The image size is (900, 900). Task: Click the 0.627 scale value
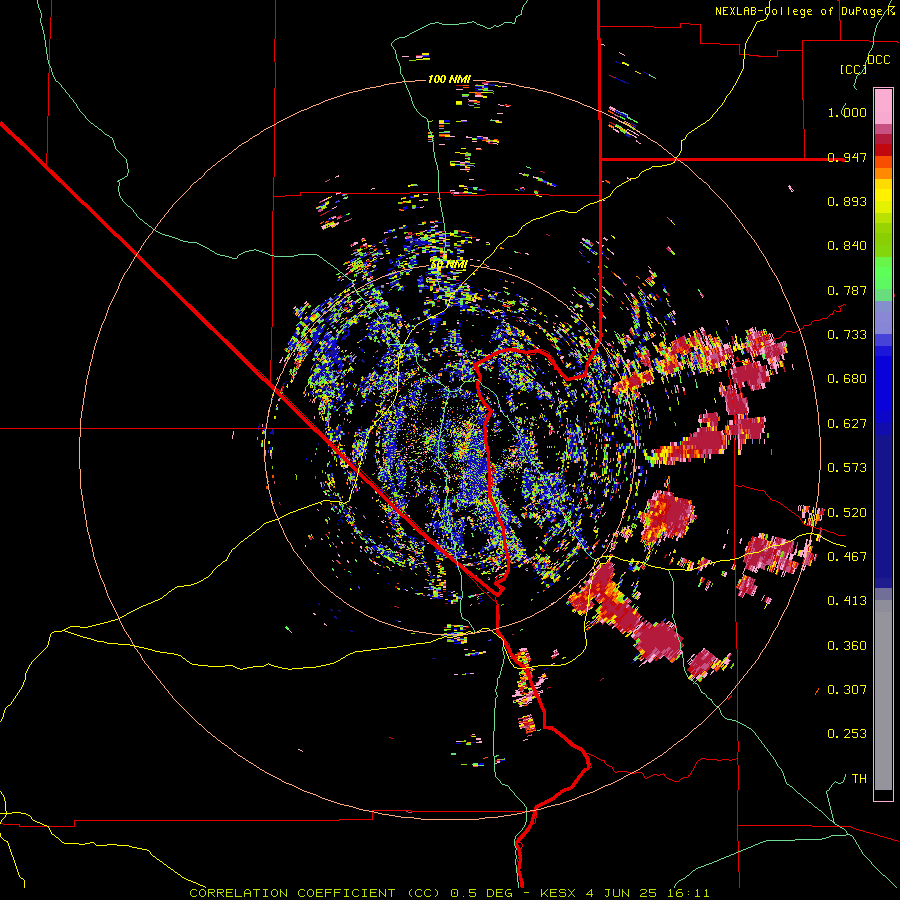(x=847, y=424)
